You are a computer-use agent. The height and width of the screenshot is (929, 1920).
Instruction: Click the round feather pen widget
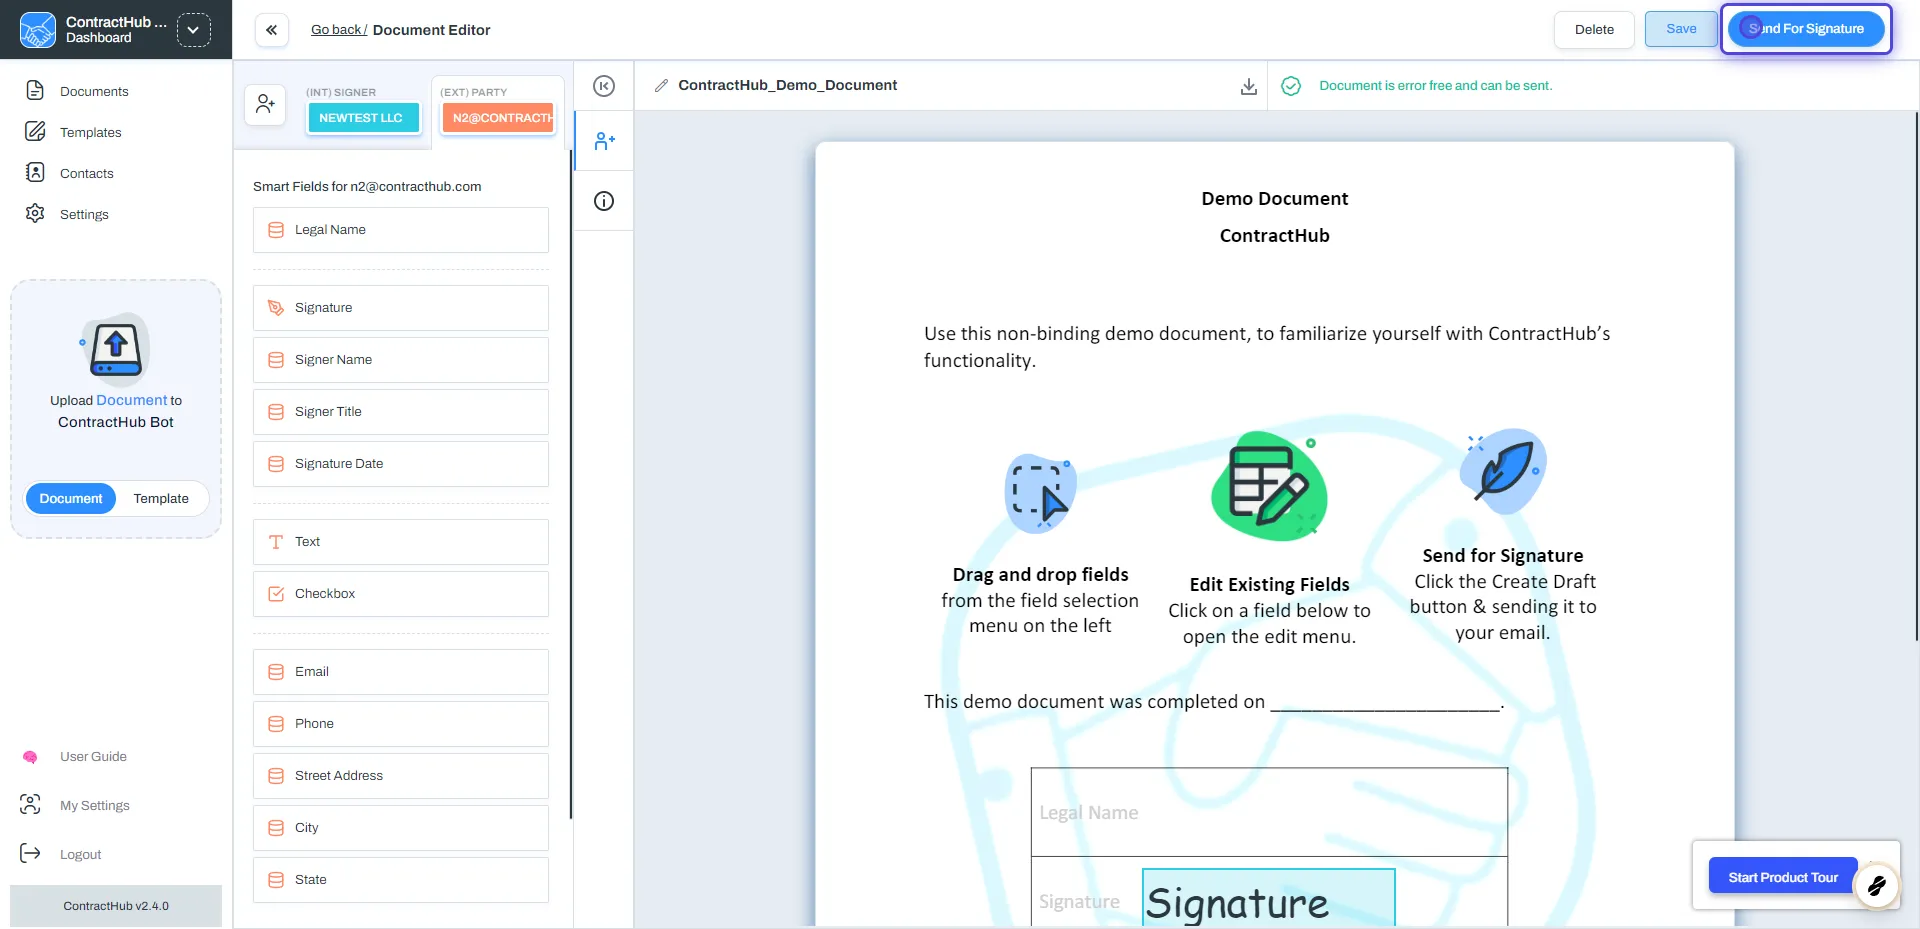click(1877, 885)
